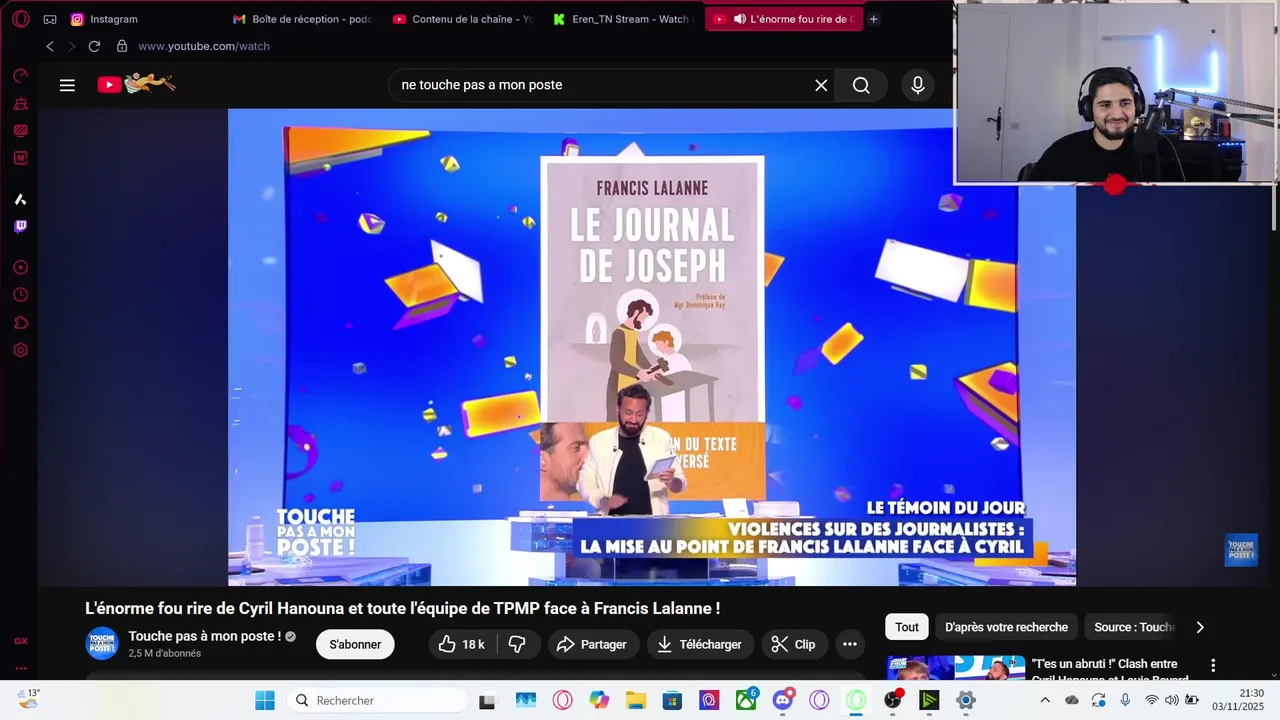Start voice search with the microphone

(x=918, y=85)
